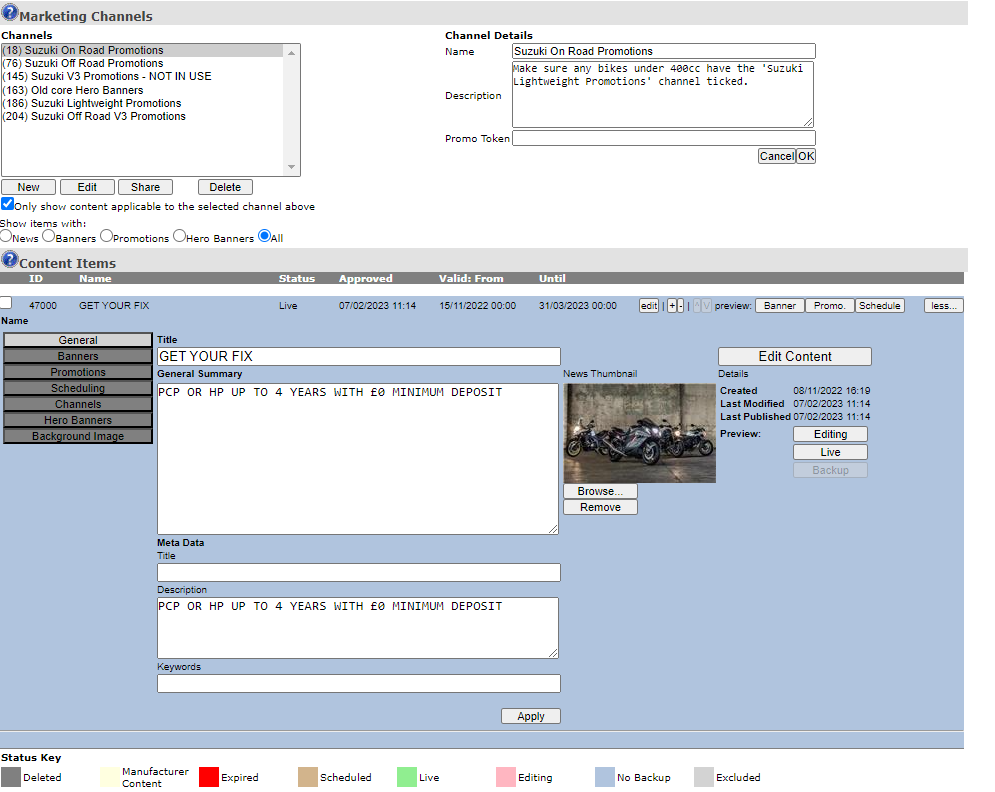Click the Content Items help icon
The width and height of the screenshot is (995, 792).
point(10,260)
